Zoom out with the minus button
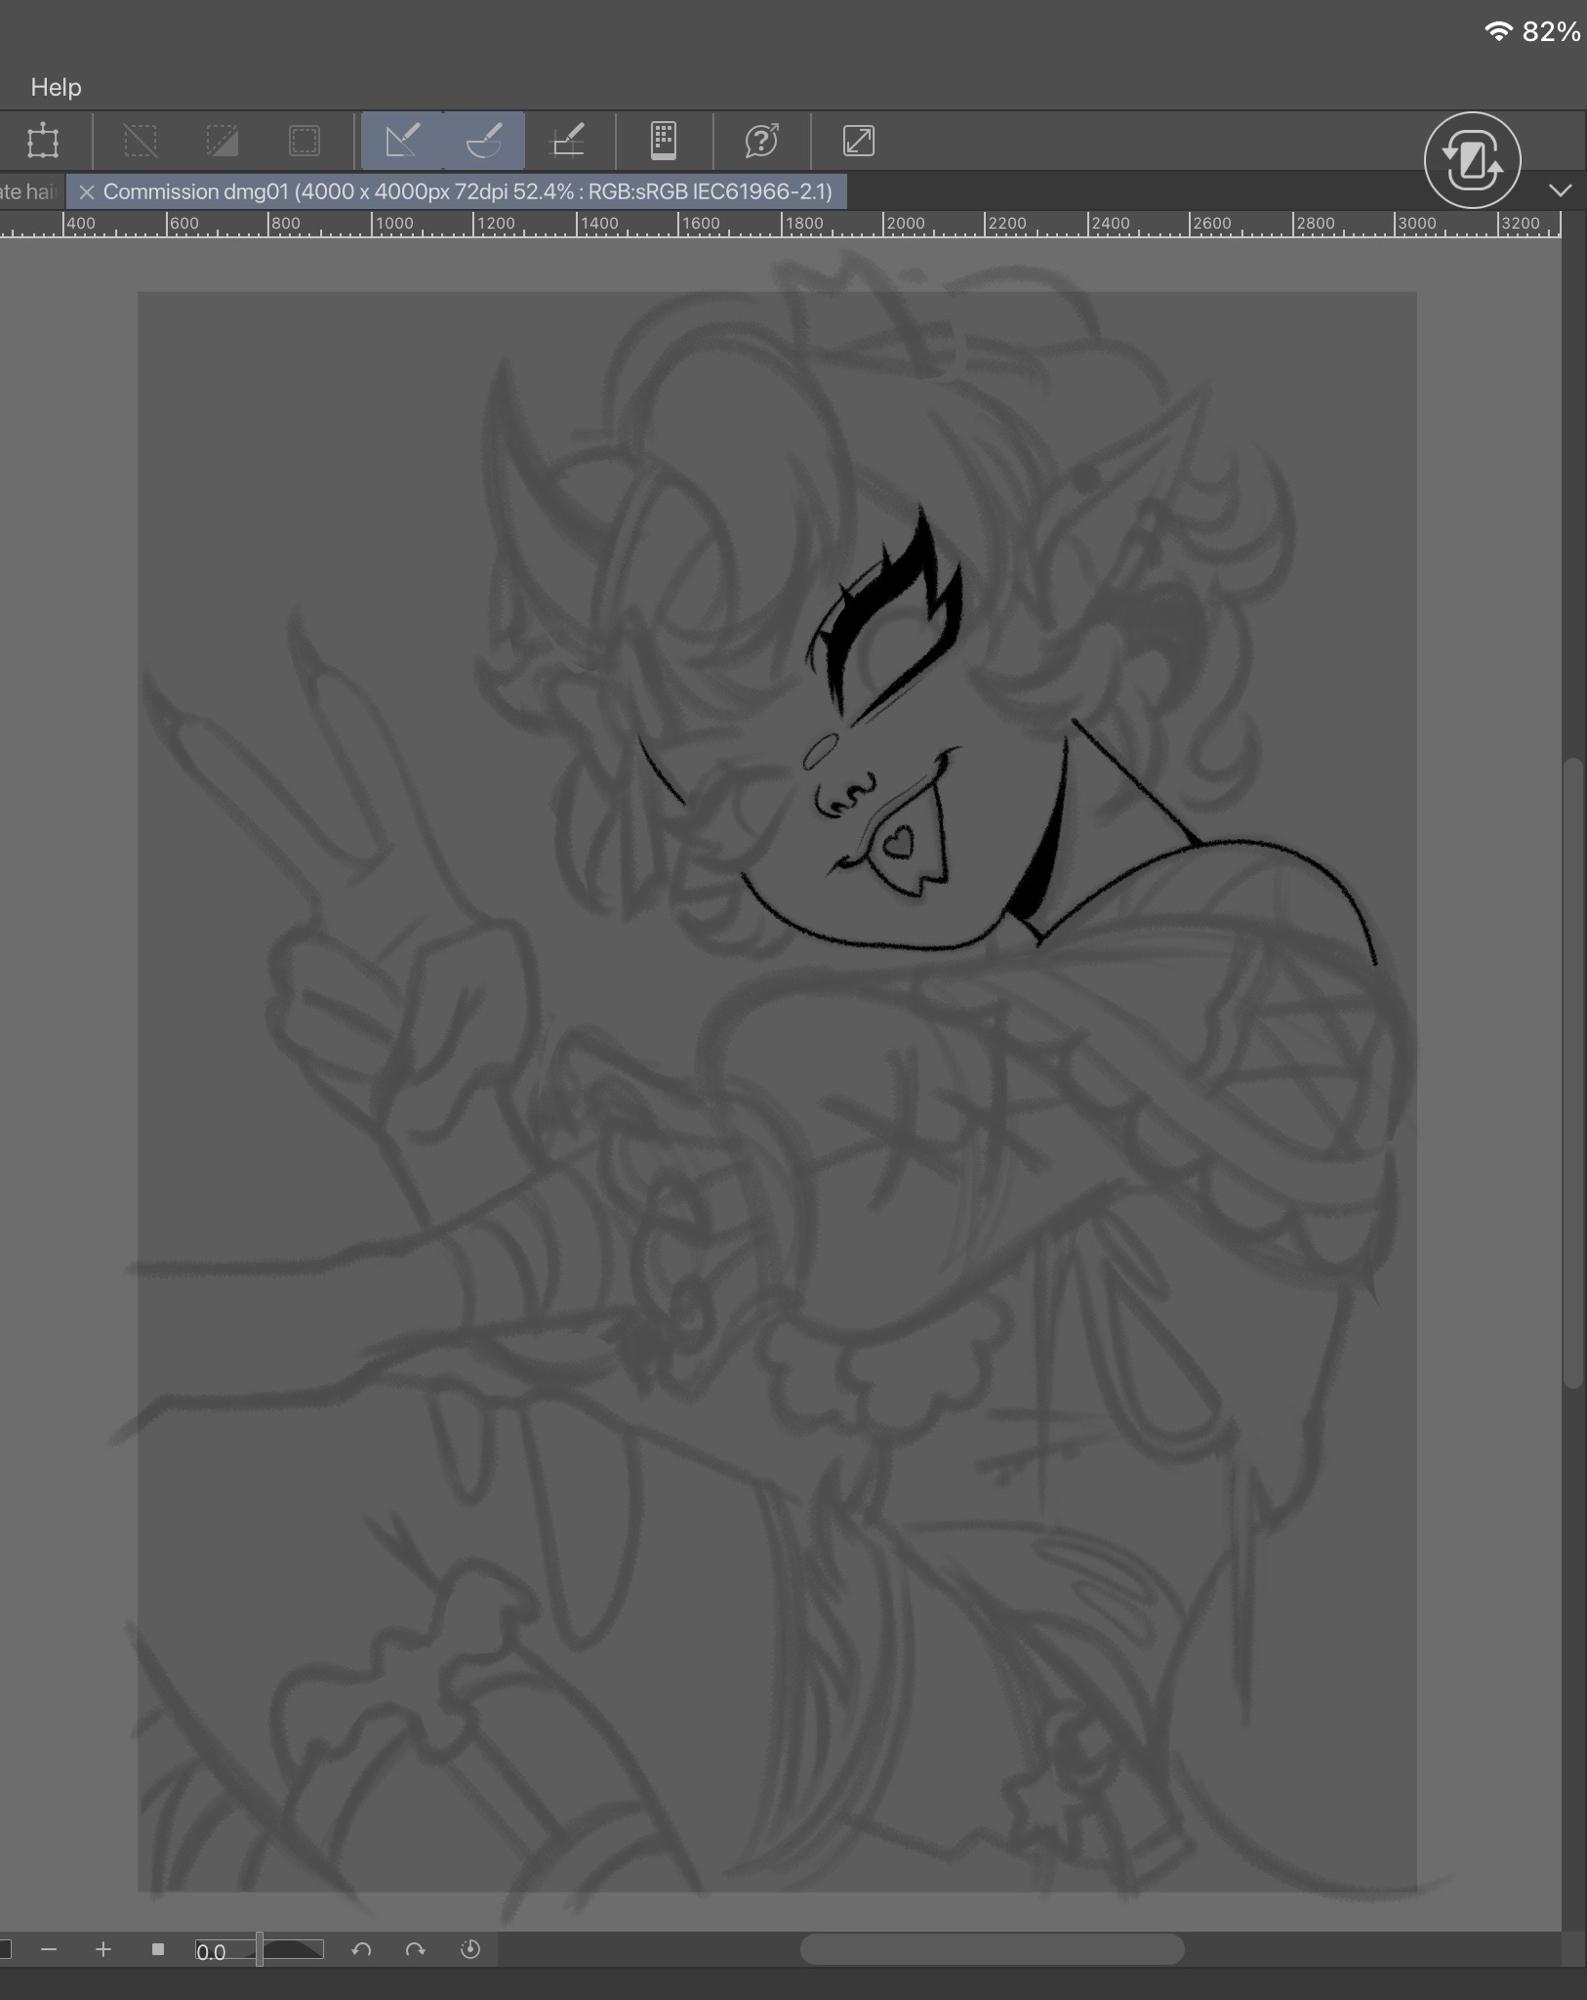Image resolution: width=1587 pixels, height=2000 pixels. [x=49, y=1949]
